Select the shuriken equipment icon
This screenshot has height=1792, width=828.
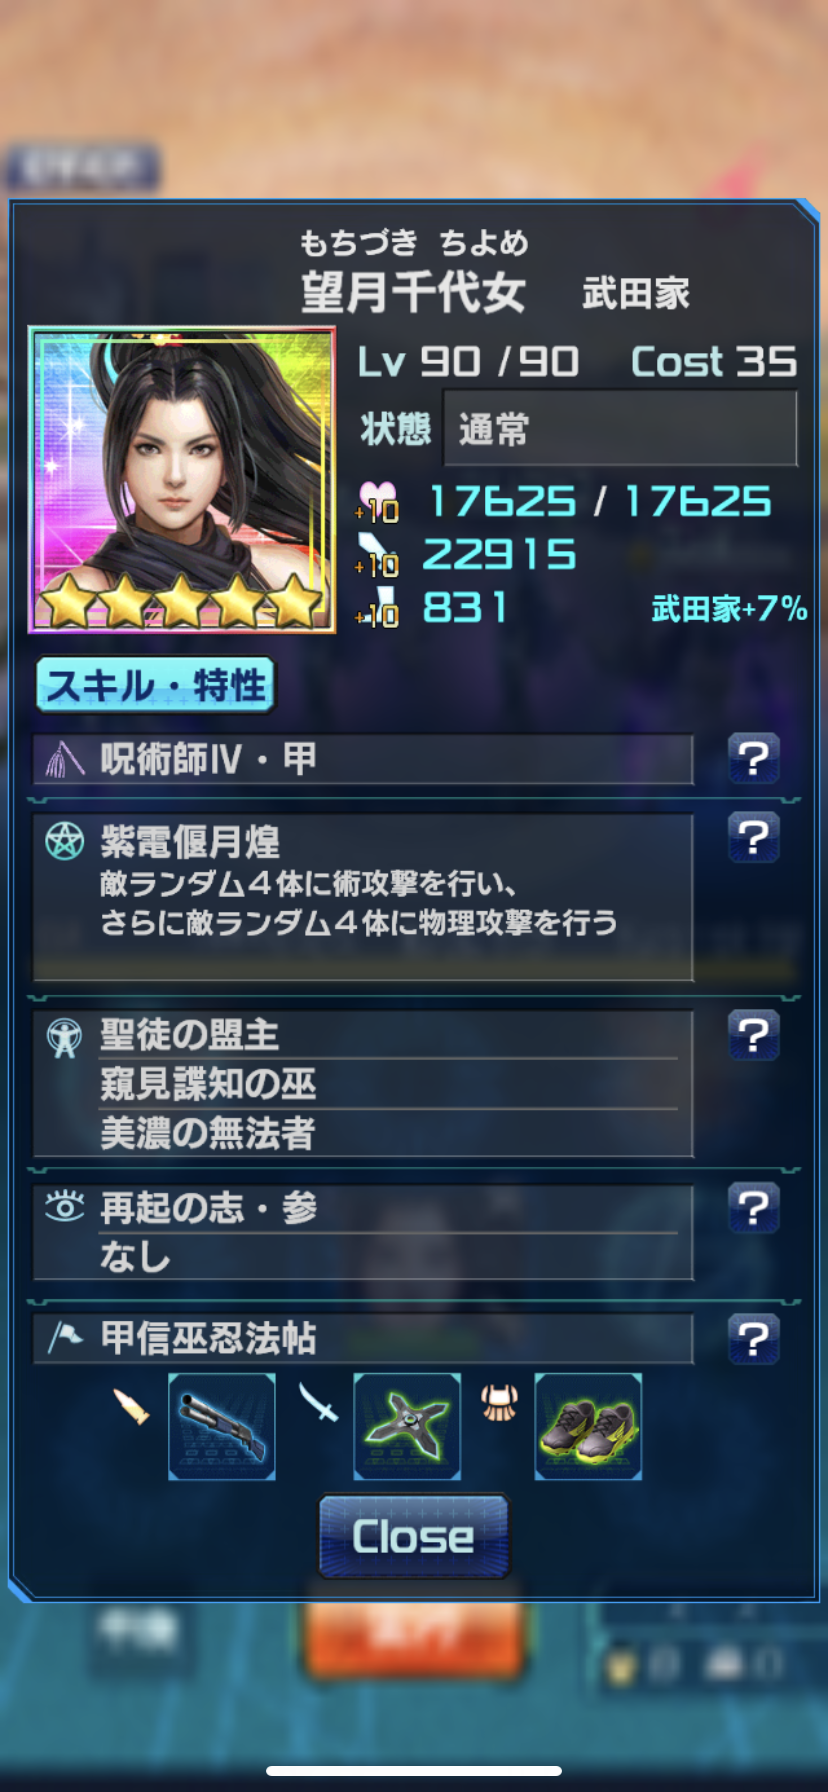(x=407, y=1426)
